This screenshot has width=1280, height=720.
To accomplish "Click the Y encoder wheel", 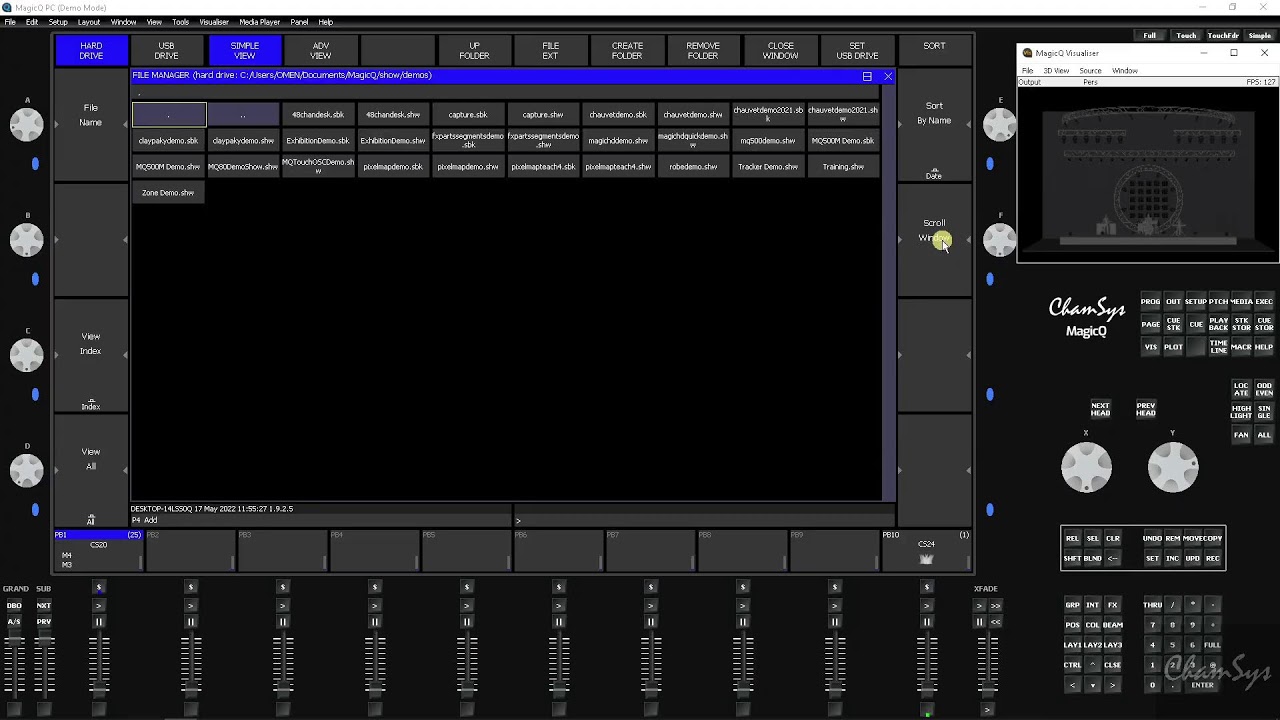I will [1172, 467].
